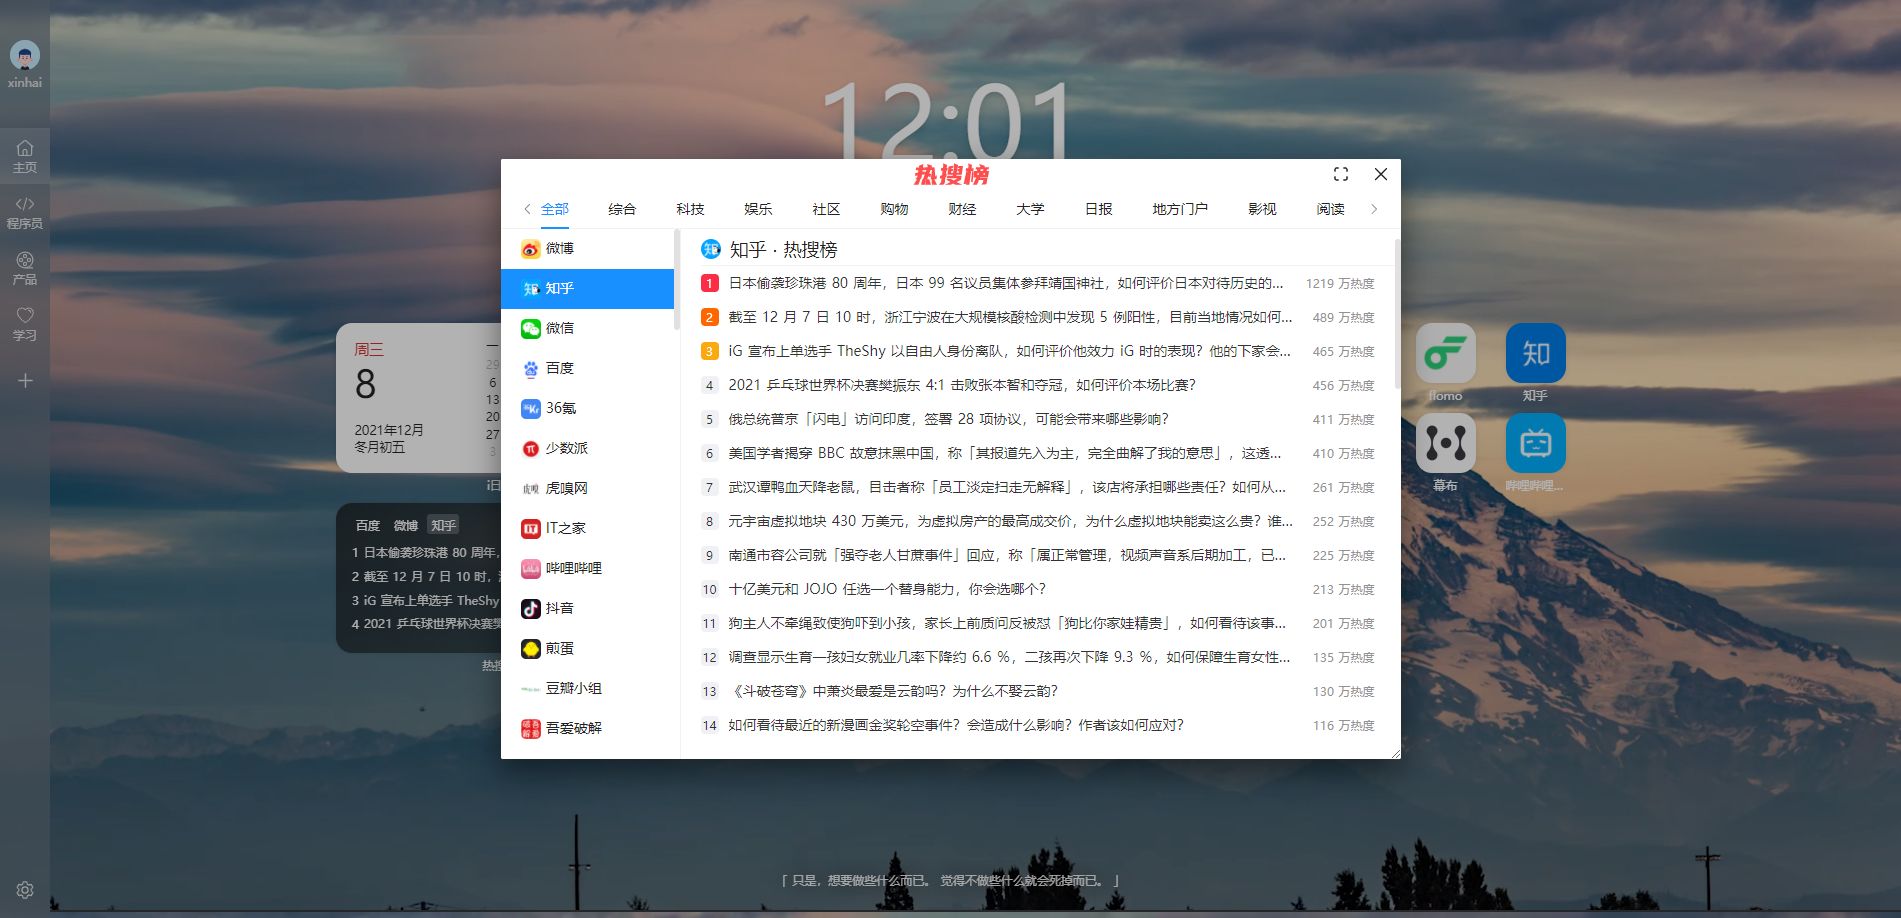Open story about 元宇宙虚拟地块 430 万美元
Image resolution: width=1901 pixels, height=918 pixels.
pos(1010,521)
